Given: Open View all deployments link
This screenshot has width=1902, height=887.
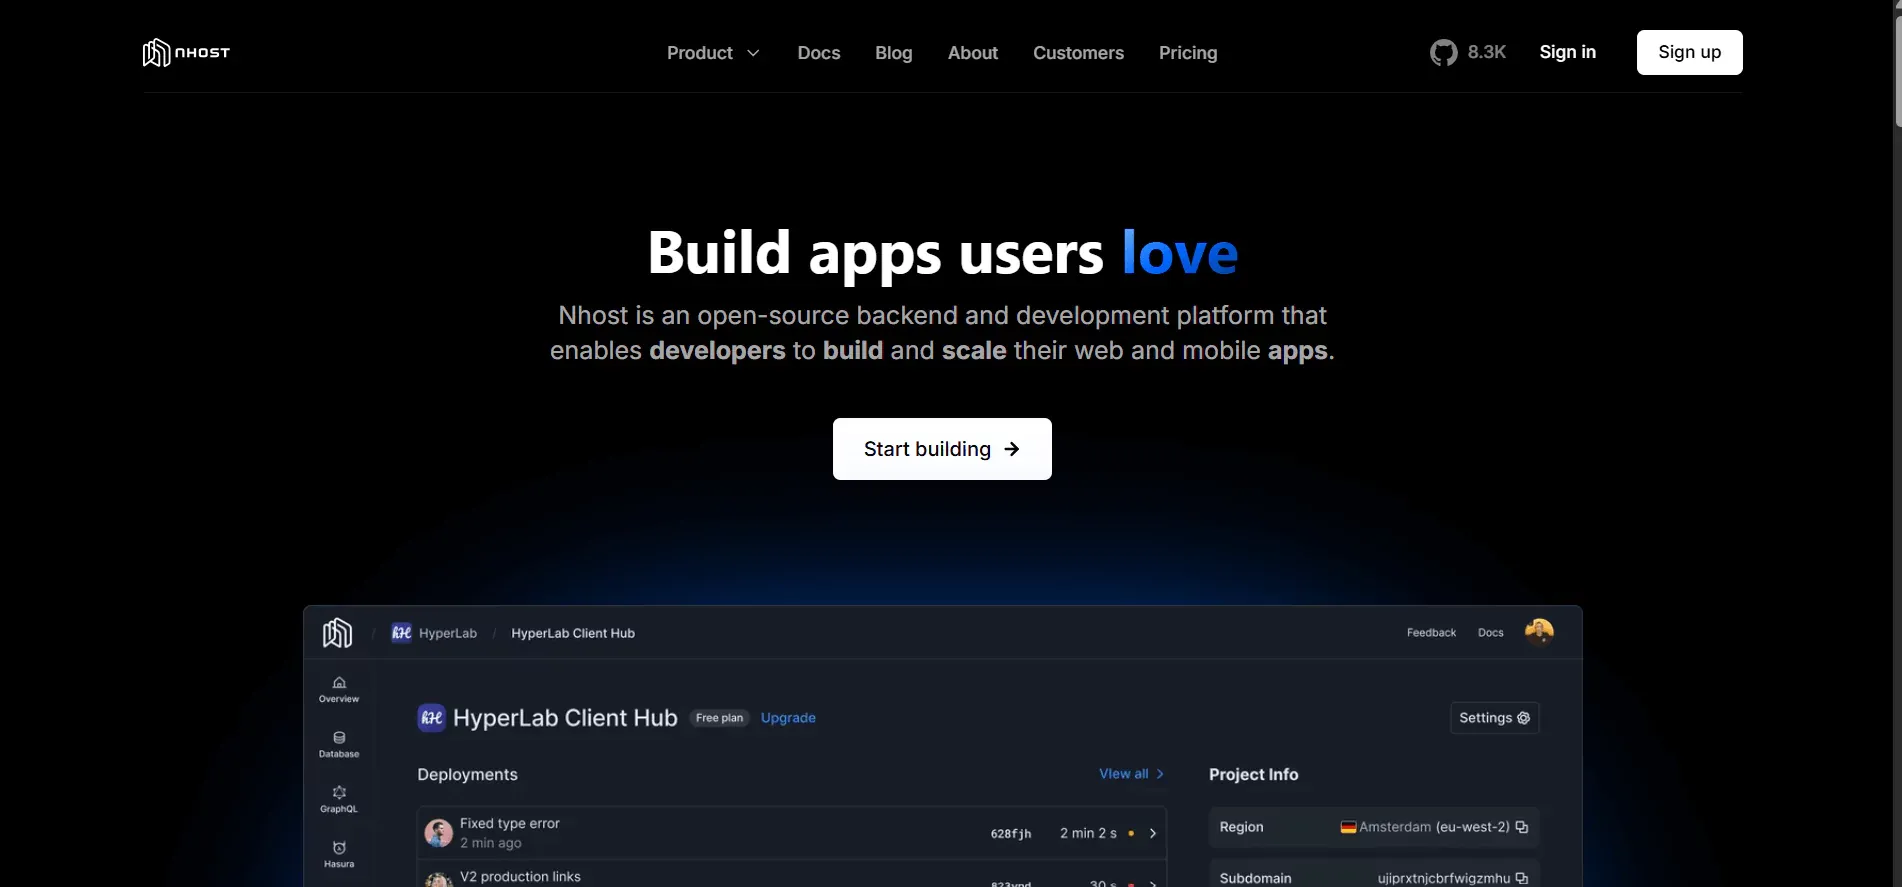Looking at the screenshot, I should point(1131,774).
